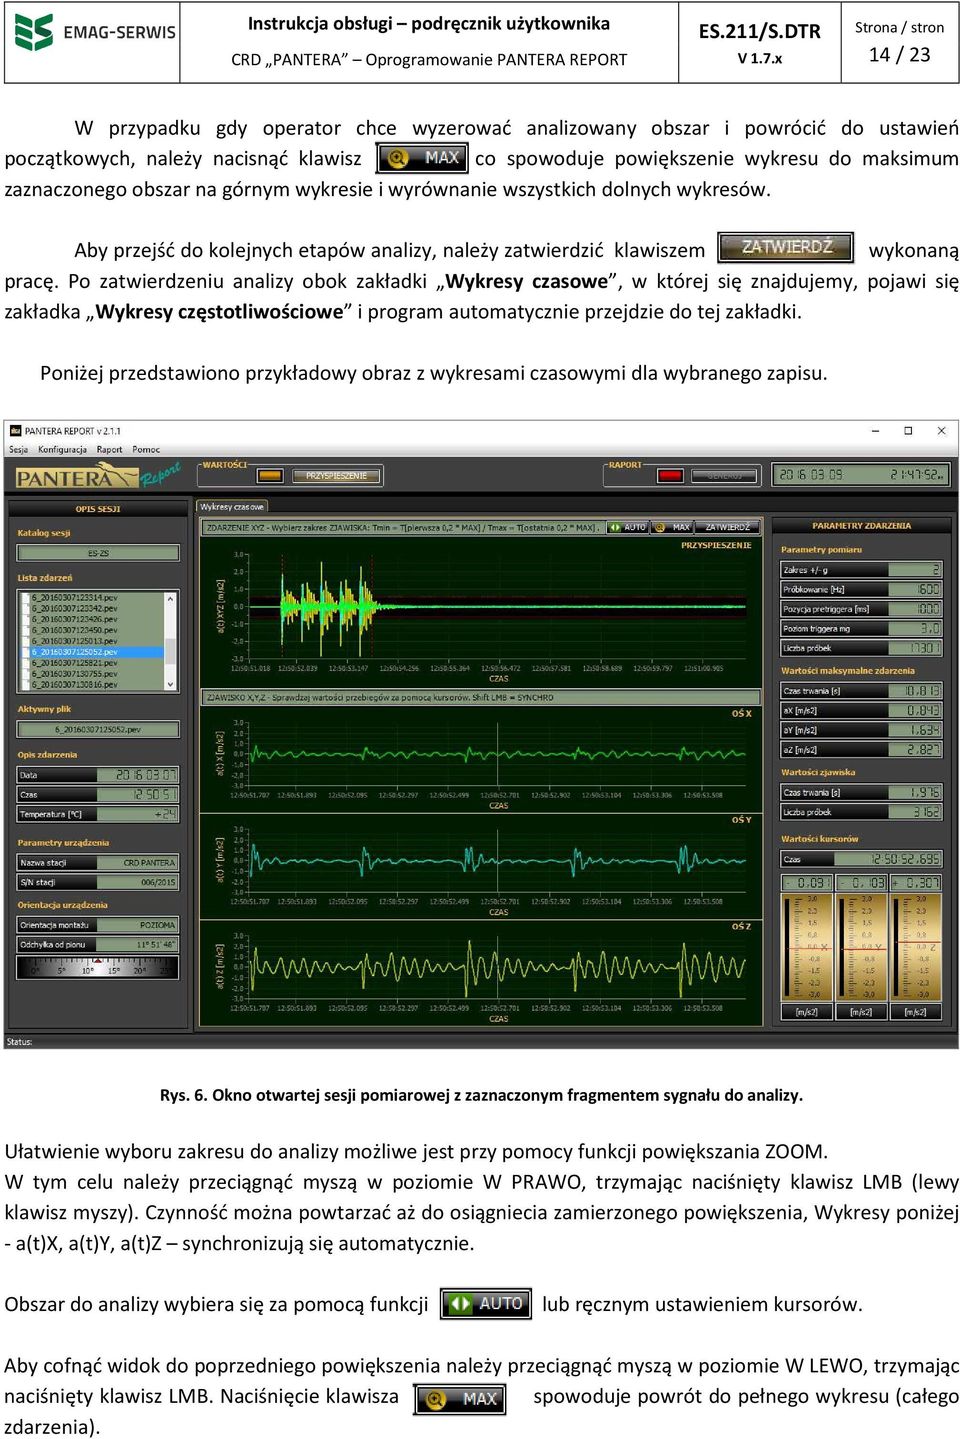Image resolution: width=960 pixels, height=1439 pixels.
Task: Click the date and time display in the top bar
Action: tap(860, 475)
